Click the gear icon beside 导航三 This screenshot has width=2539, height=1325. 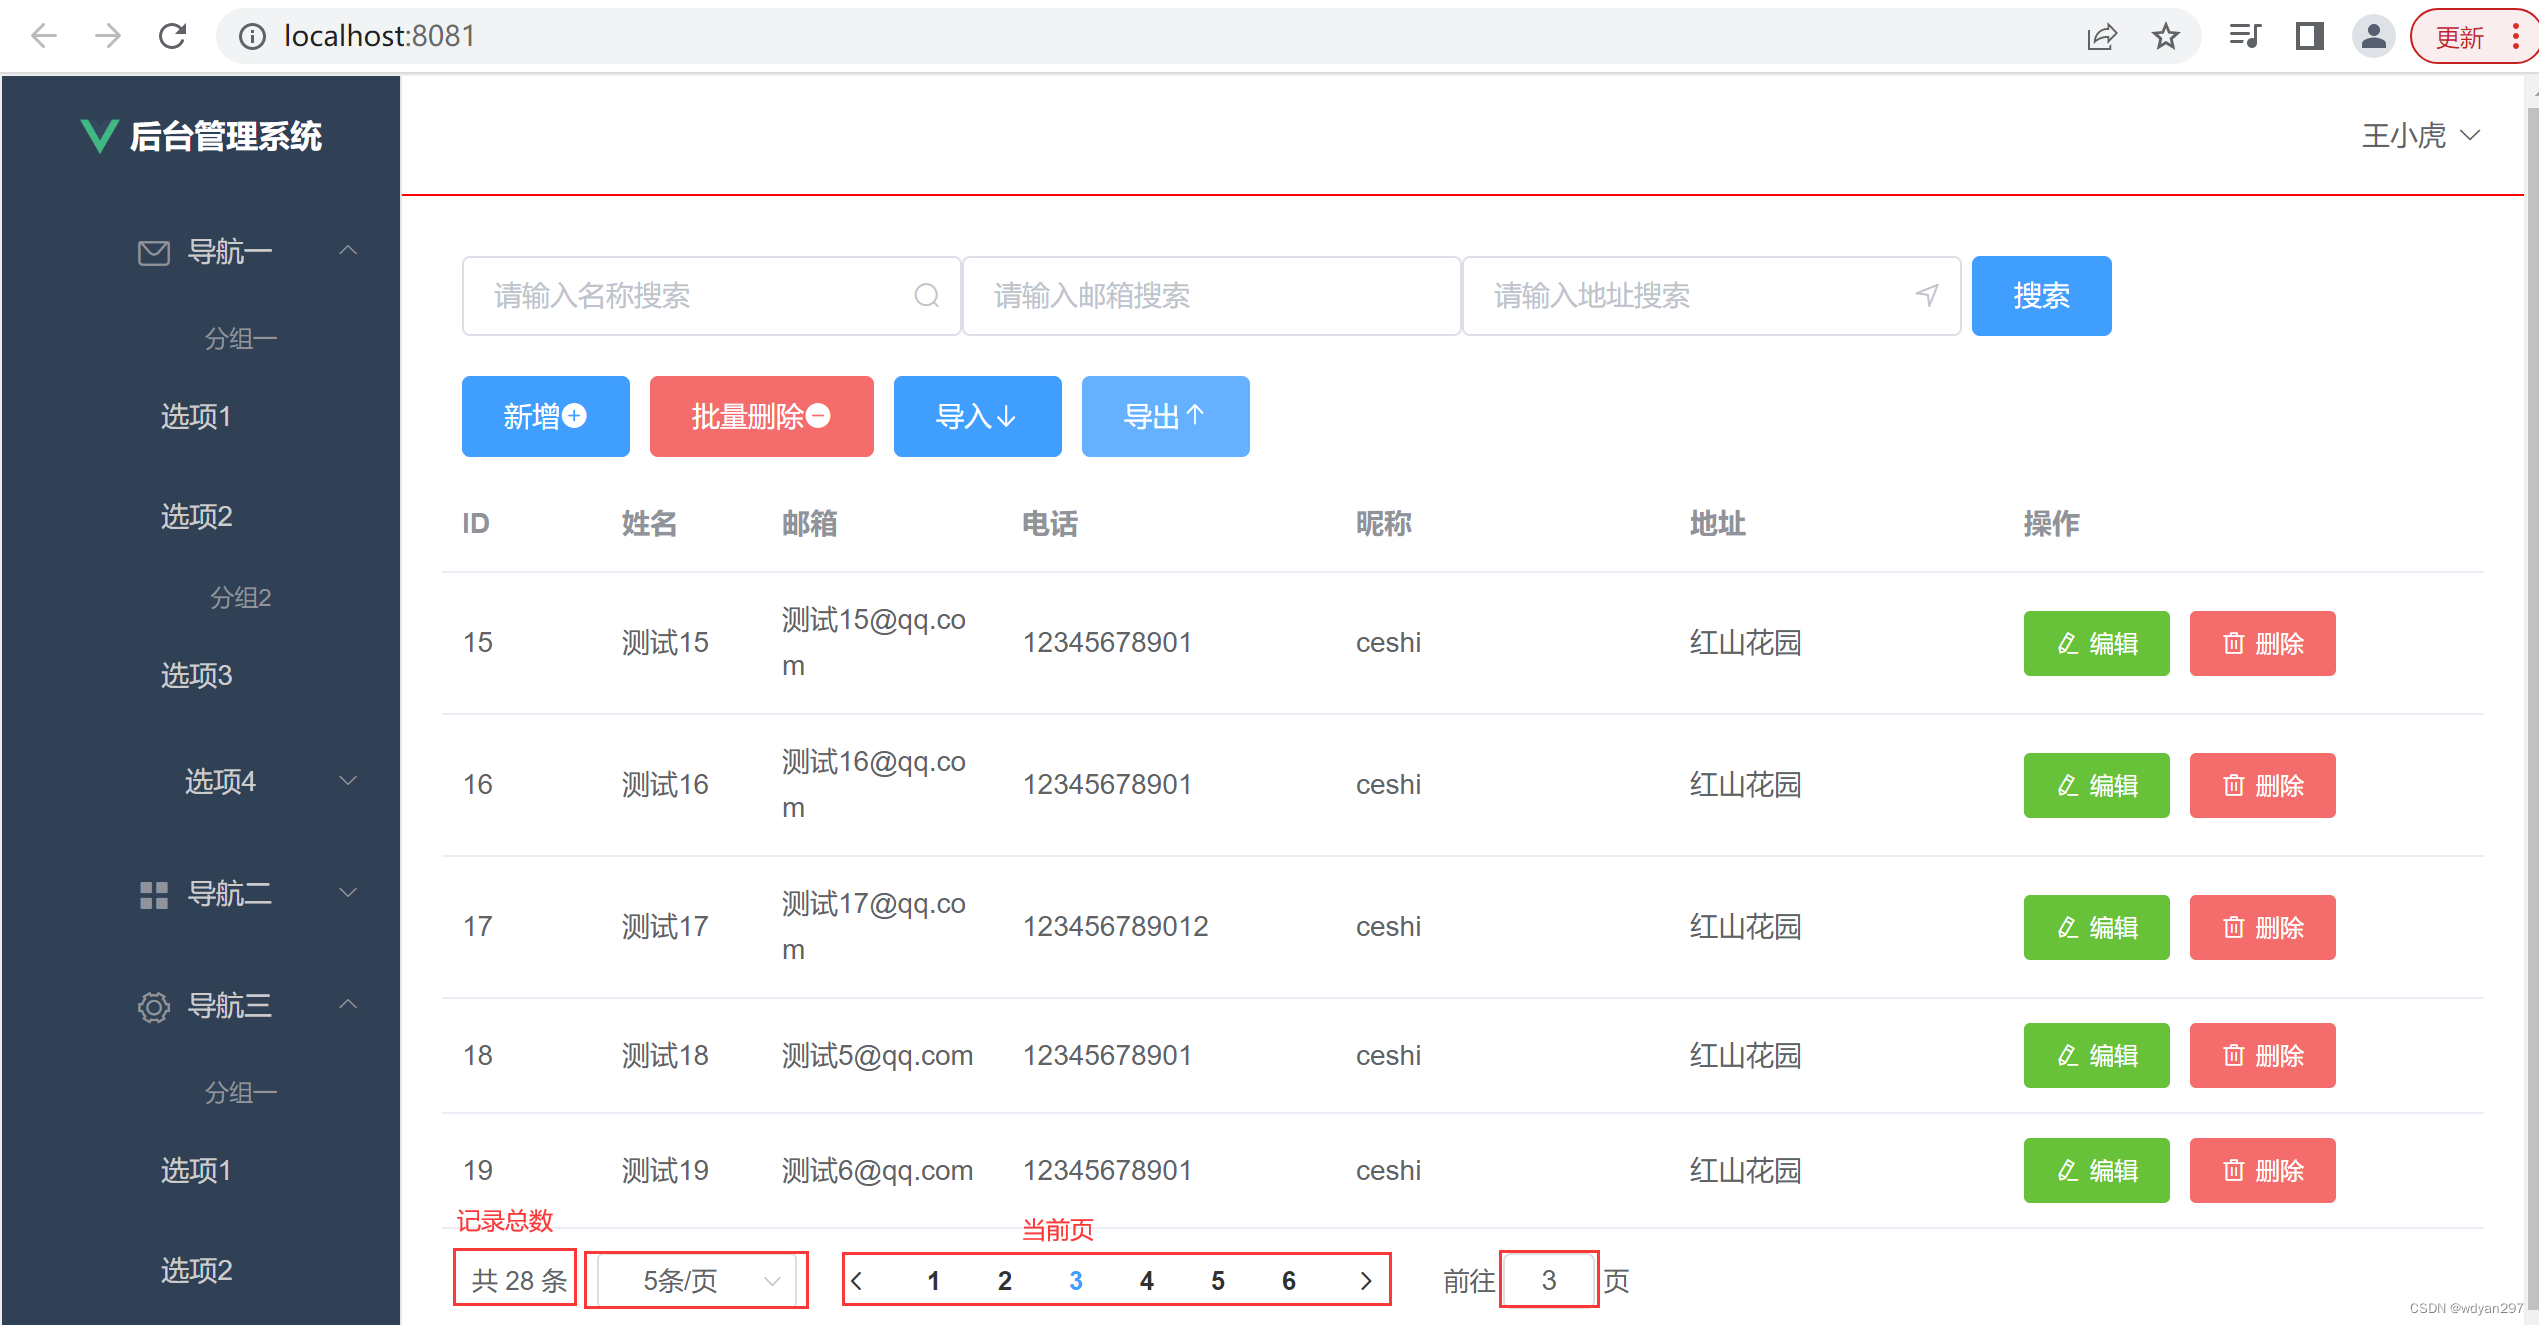[x=152, y=1006]
